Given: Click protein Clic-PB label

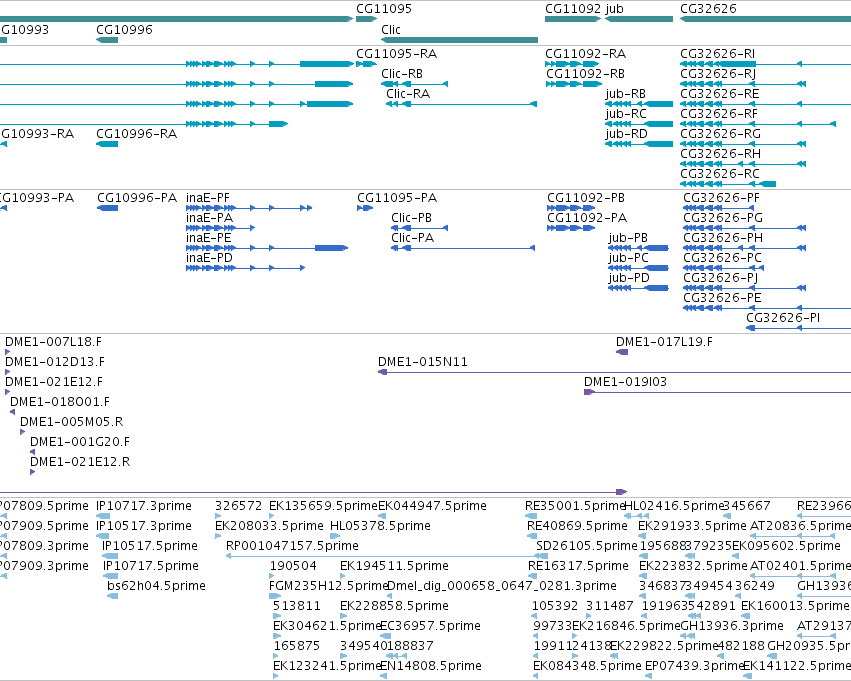Looking at the screenshot, I should (x=411, y=218).
